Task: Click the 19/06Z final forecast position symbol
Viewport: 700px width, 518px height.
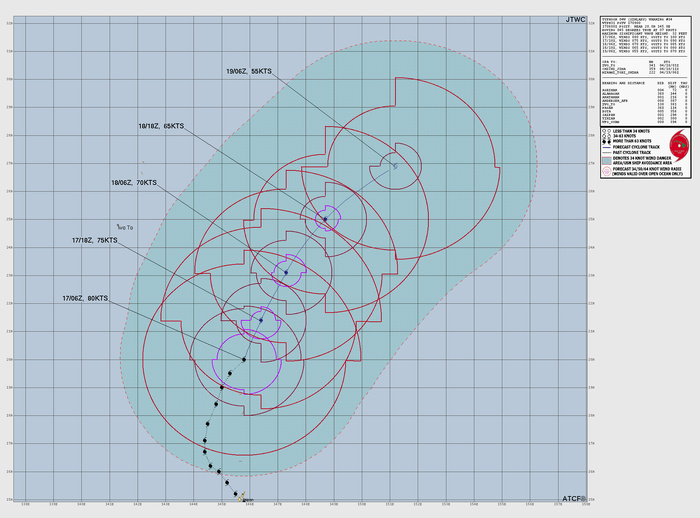Action: coord(395,166)
